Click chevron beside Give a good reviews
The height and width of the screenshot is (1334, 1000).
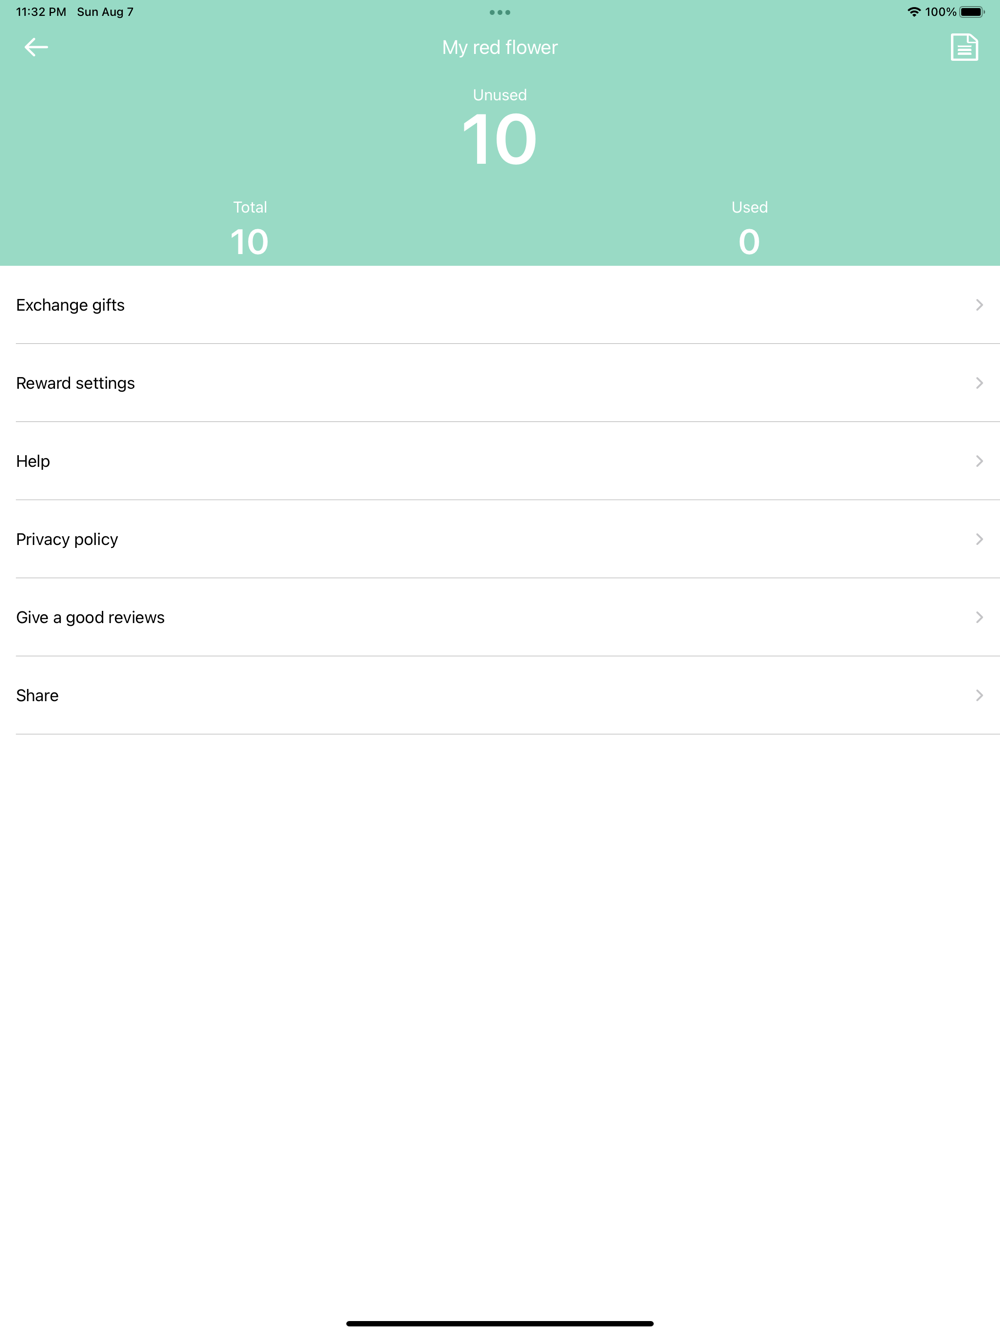pyautogui.click(x=979, y=617)
